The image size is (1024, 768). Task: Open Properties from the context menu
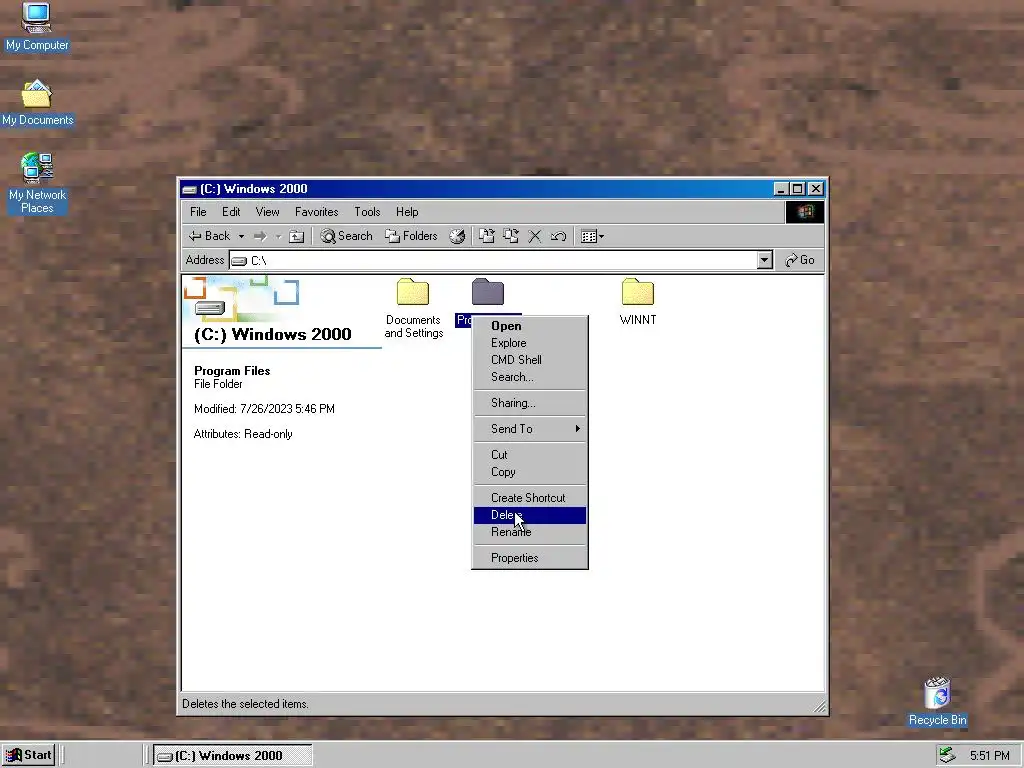point(530,558)
